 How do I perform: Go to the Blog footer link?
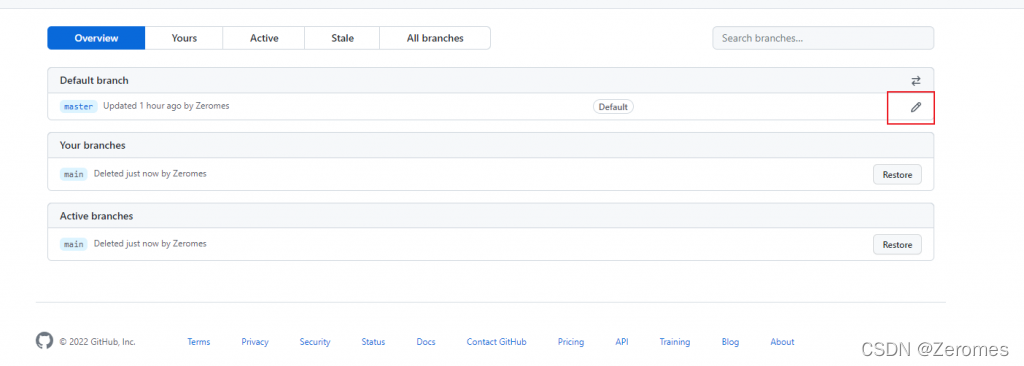pos(730,342)
